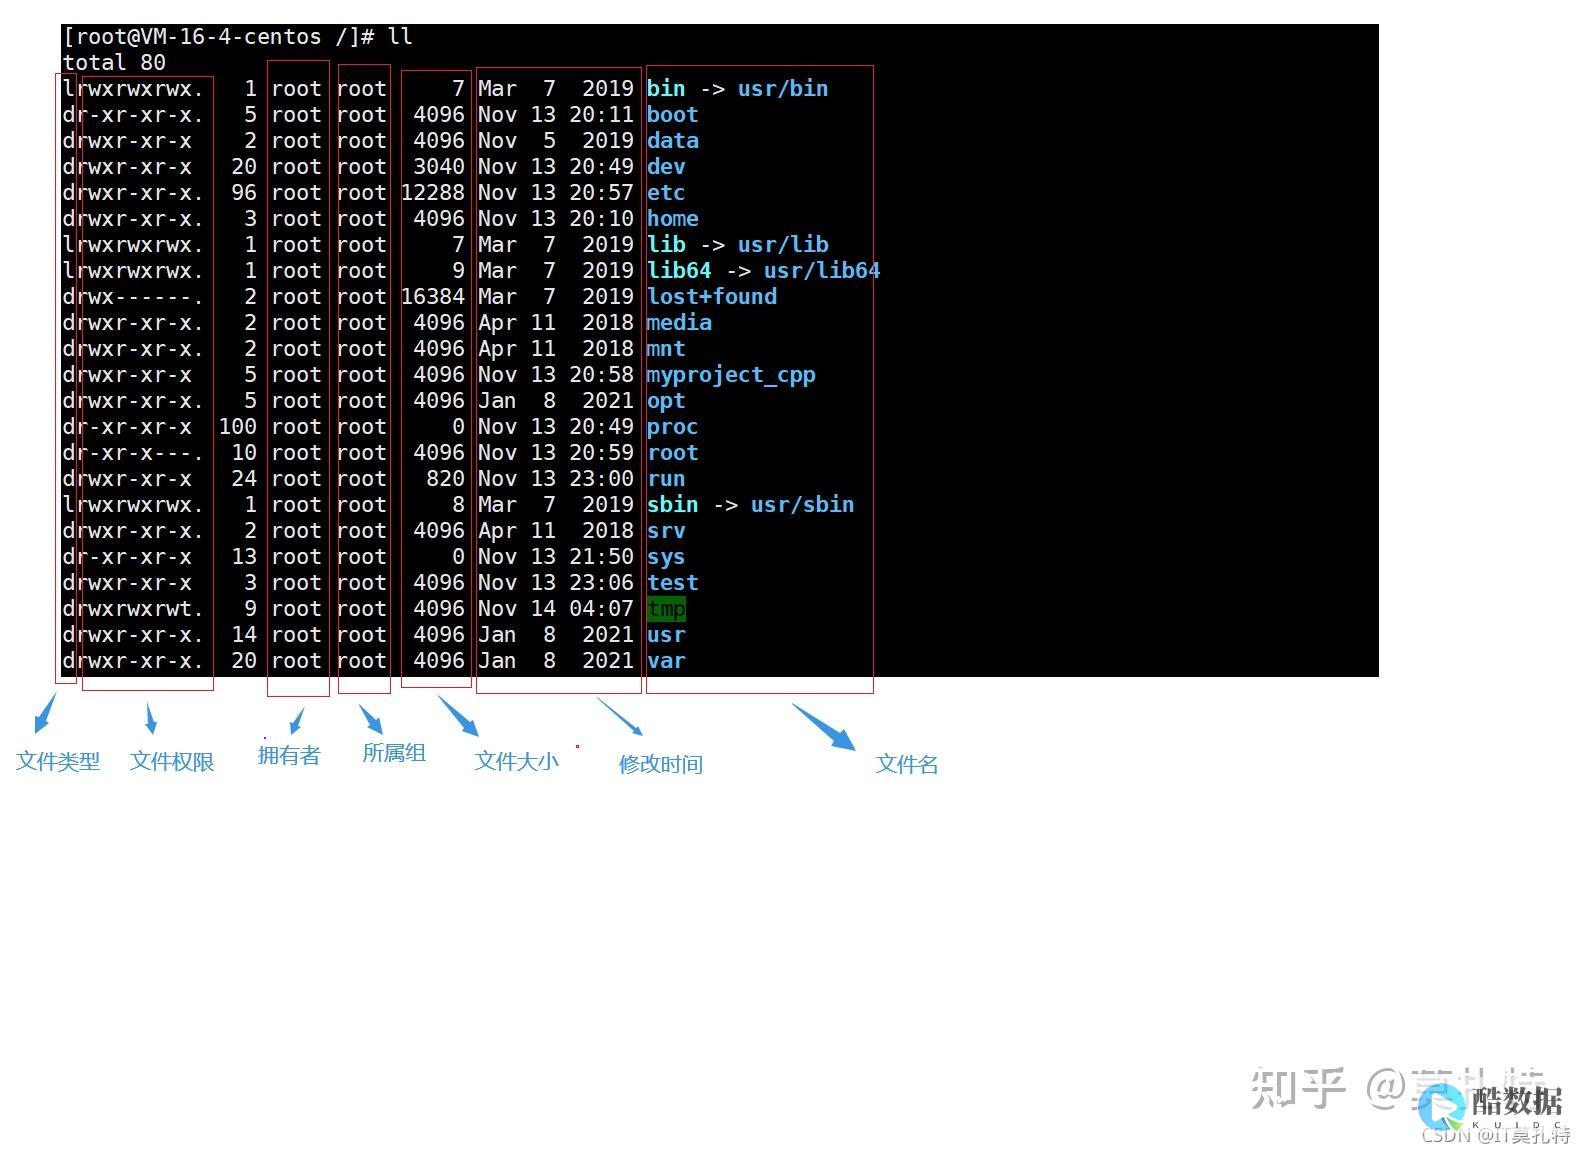Select the directory name 'boot'
Screen dimensions: 1585x1153
(672, 115)
